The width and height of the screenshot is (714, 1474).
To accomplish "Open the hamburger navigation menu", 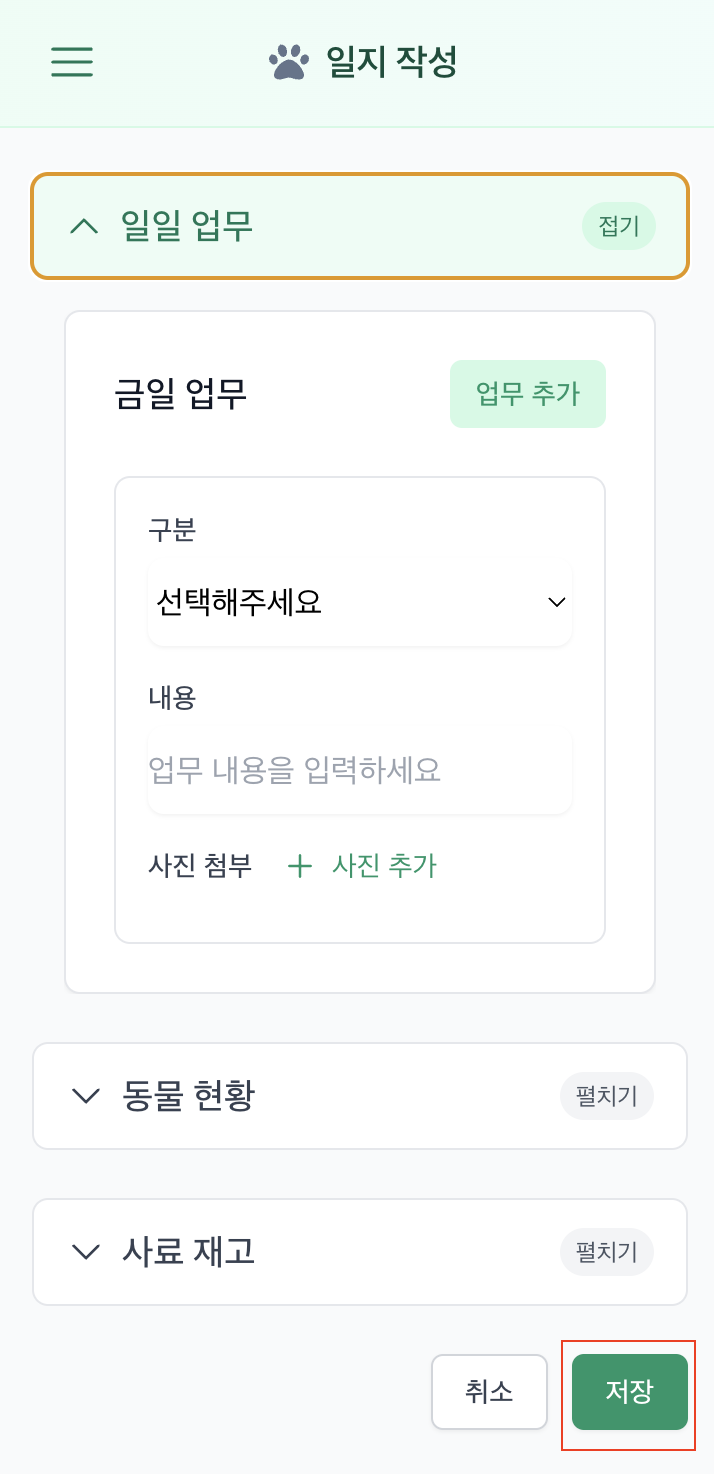I will pyautogui.click(x=71, y=62).
